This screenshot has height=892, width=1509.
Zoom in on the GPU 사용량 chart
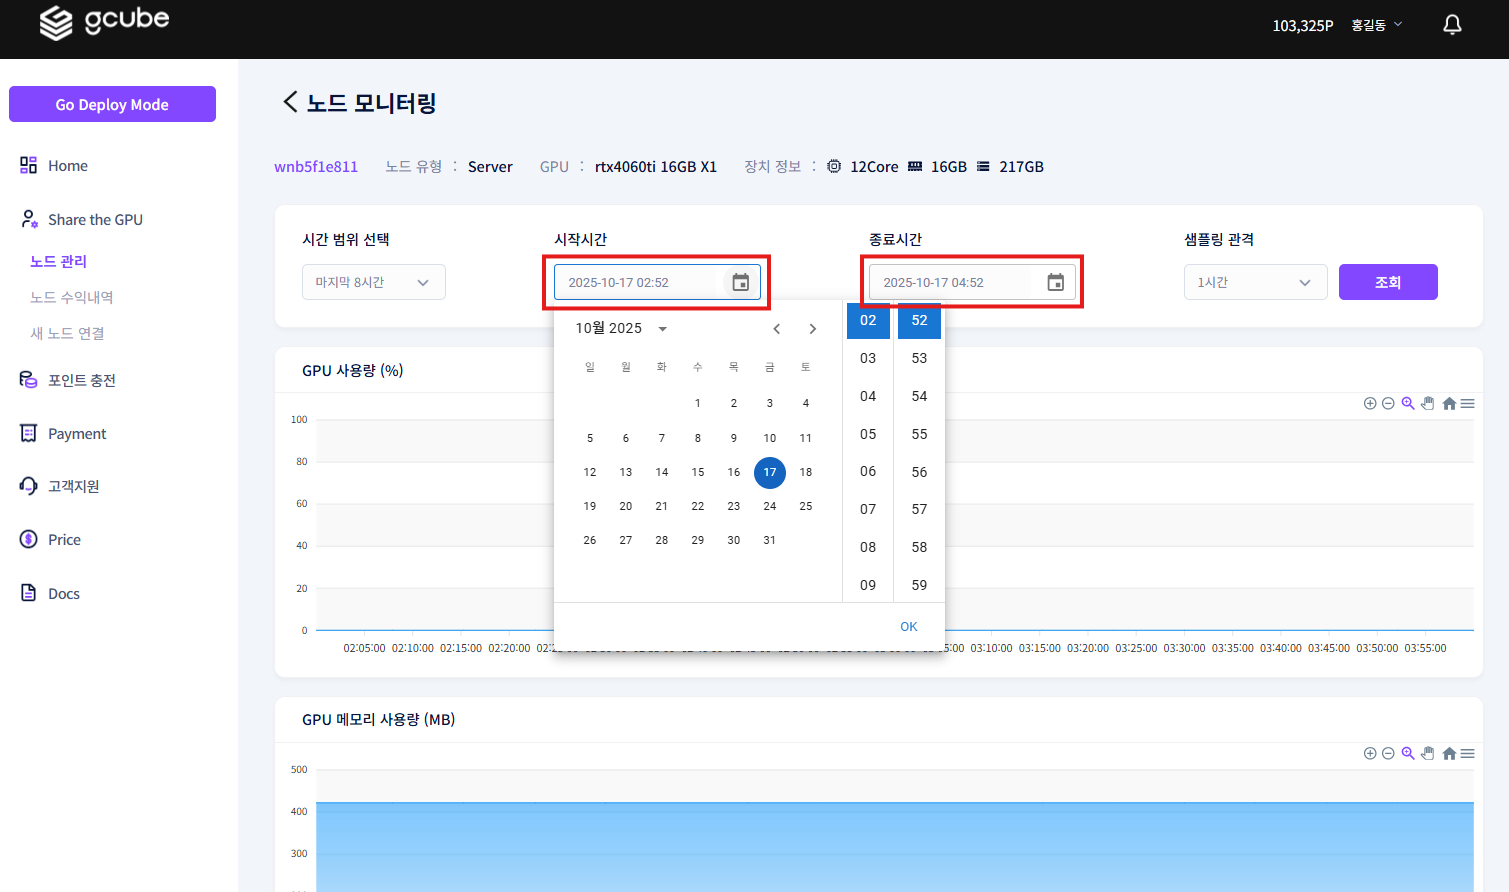tap(1370, 403)
